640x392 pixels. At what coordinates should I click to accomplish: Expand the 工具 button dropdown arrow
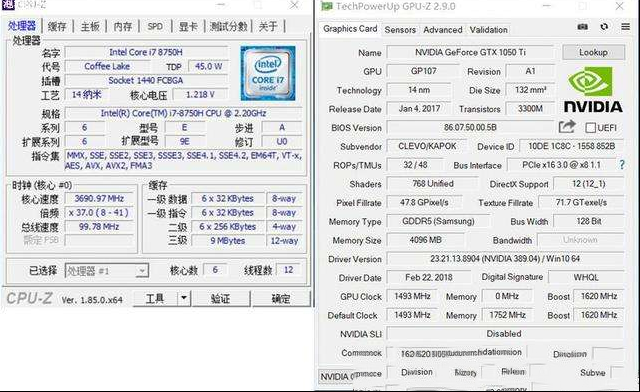[184, 298]
